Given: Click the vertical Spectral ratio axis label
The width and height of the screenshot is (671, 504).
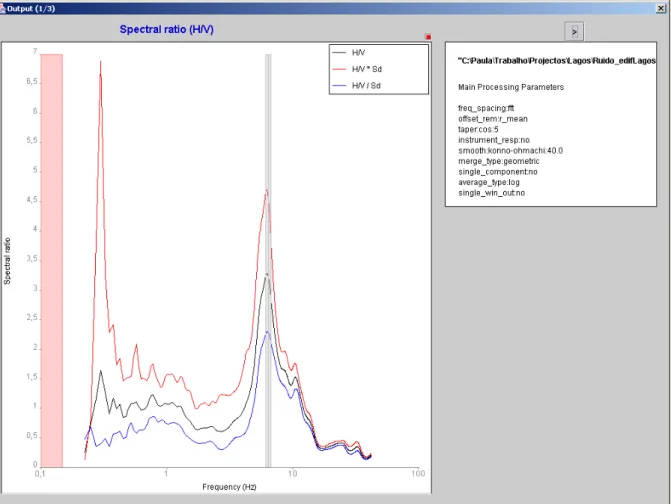Looking at the screenshot, I should pos(7,261).
